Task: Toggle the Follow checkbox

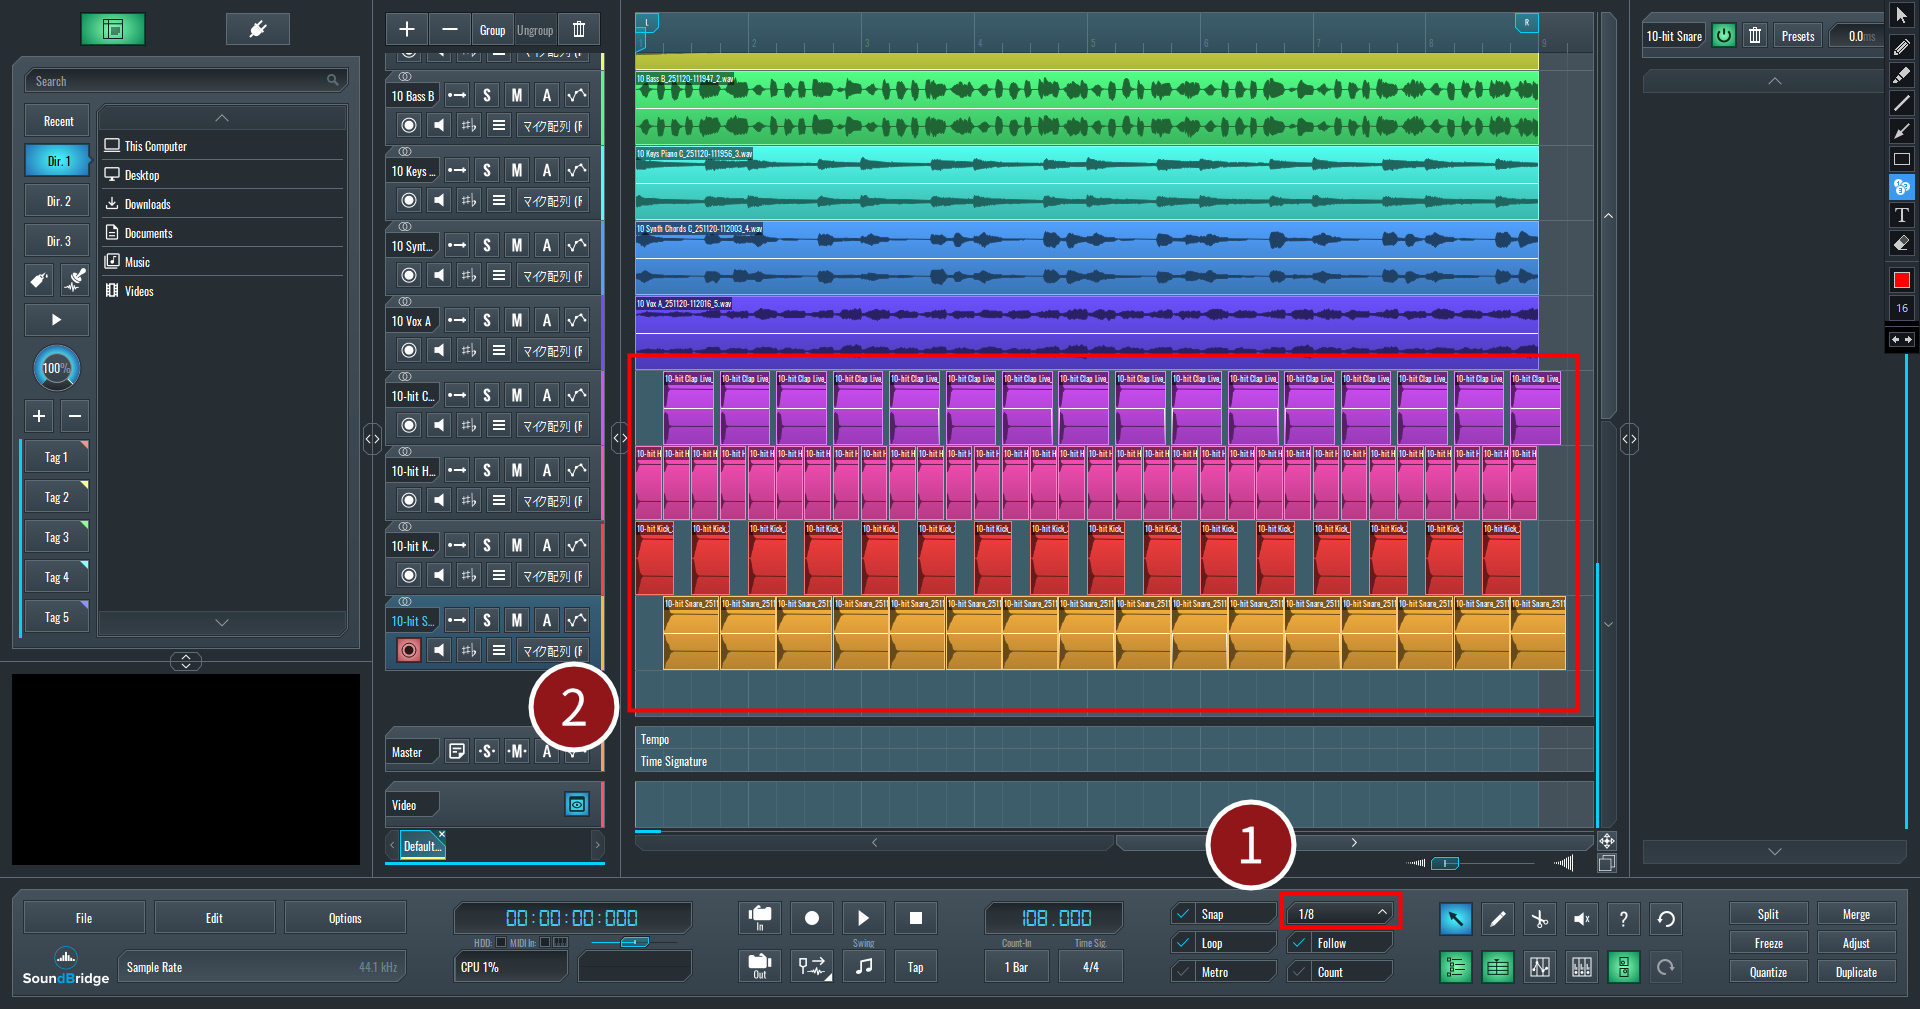Action: tap(1299, 943)
